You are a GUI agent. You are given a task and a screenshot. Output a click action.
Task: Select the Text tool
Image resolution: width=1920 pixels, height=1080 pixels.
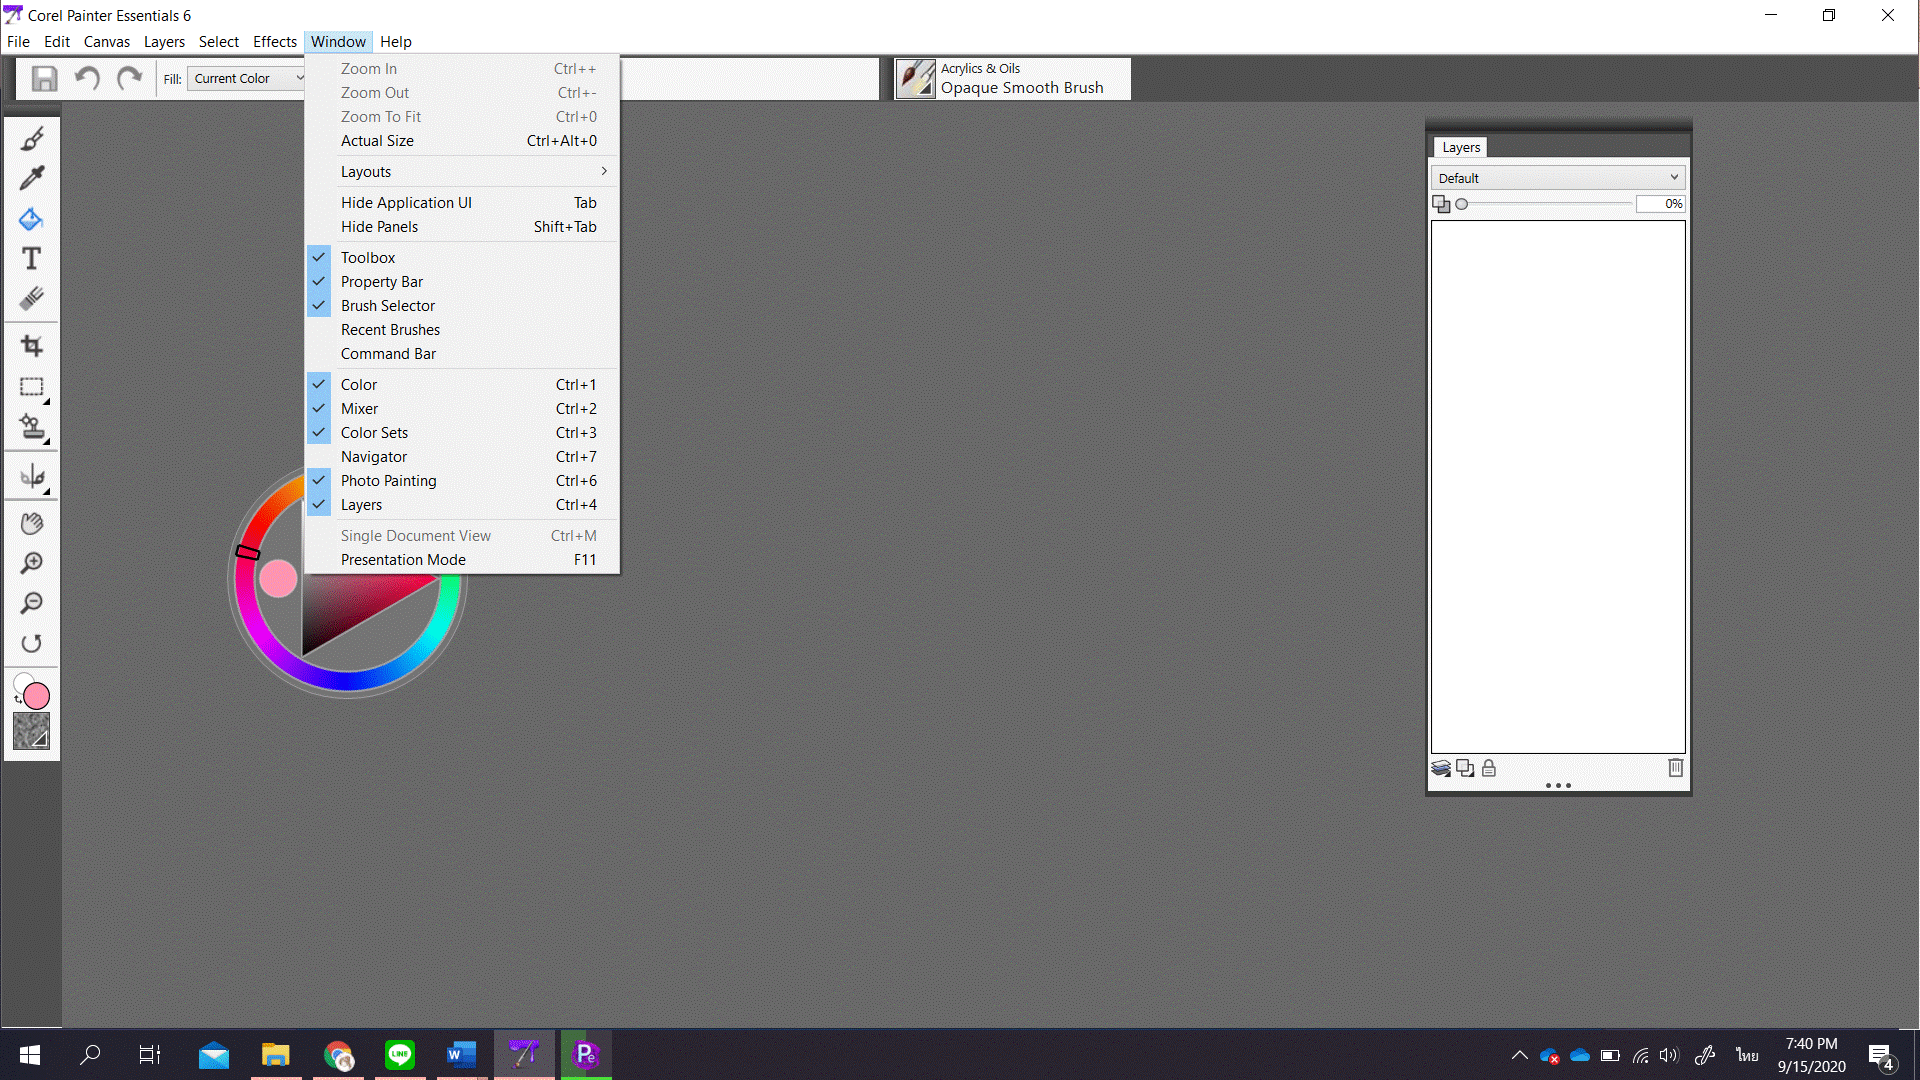(32, 259)
